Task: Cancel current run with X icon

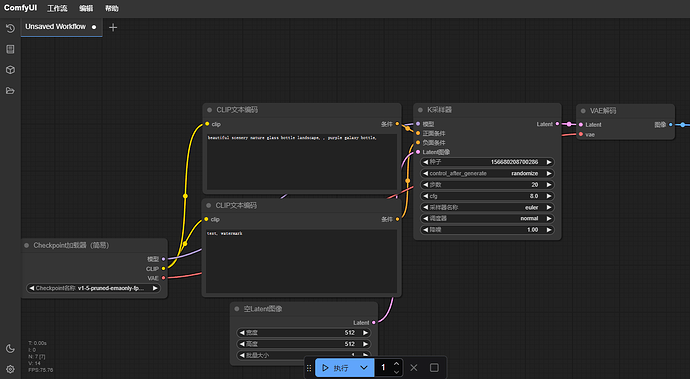Action: coord(414,368)
